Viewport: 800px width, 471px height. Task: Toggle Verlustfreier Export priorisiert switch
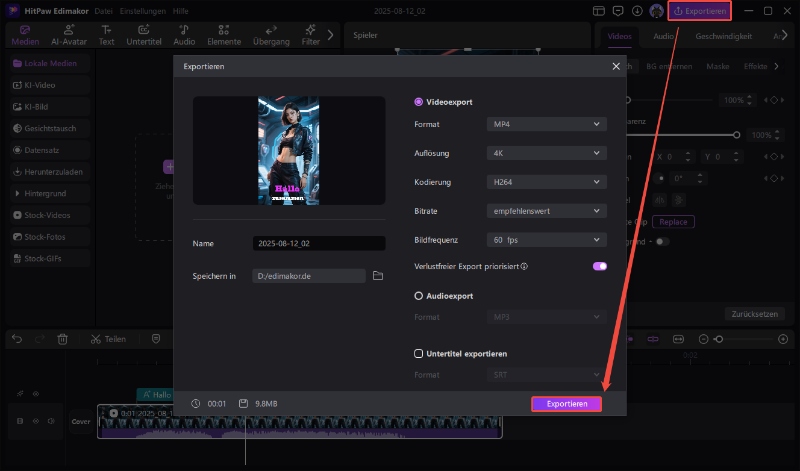pos(599,266)
